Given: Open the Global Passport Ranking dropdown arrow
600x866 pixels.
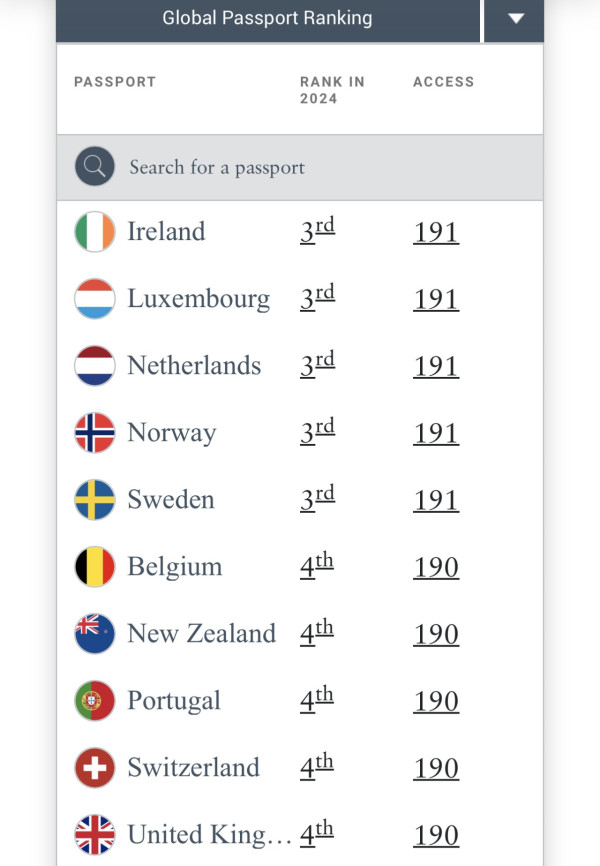Looking at the screenshot, I should point(515,18).
